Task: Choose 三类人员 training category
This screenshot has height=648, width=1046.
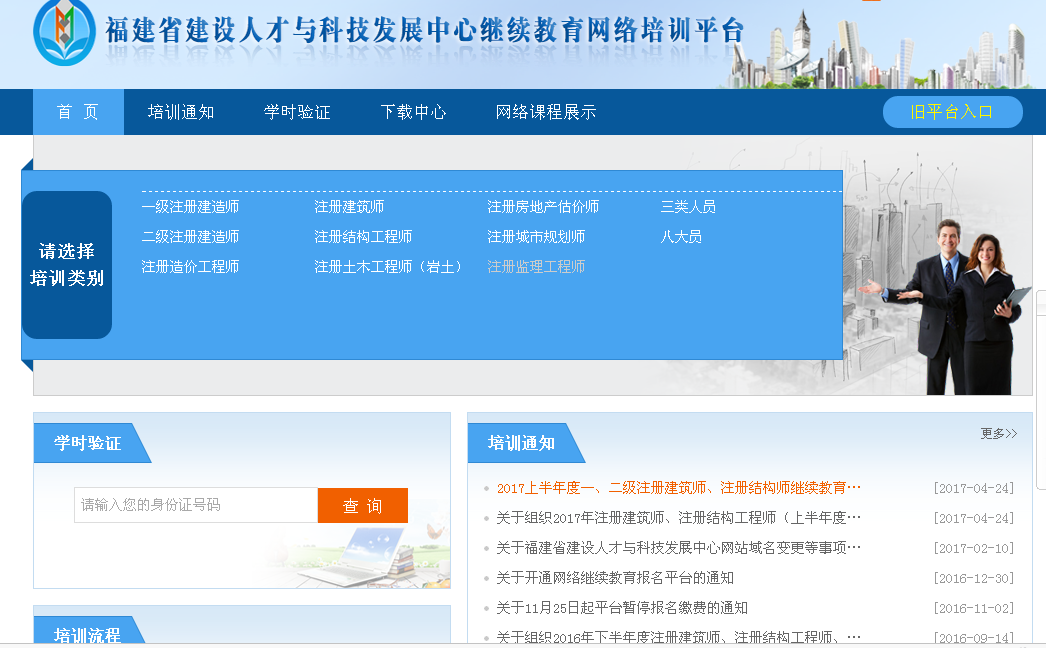Action: 688,207
